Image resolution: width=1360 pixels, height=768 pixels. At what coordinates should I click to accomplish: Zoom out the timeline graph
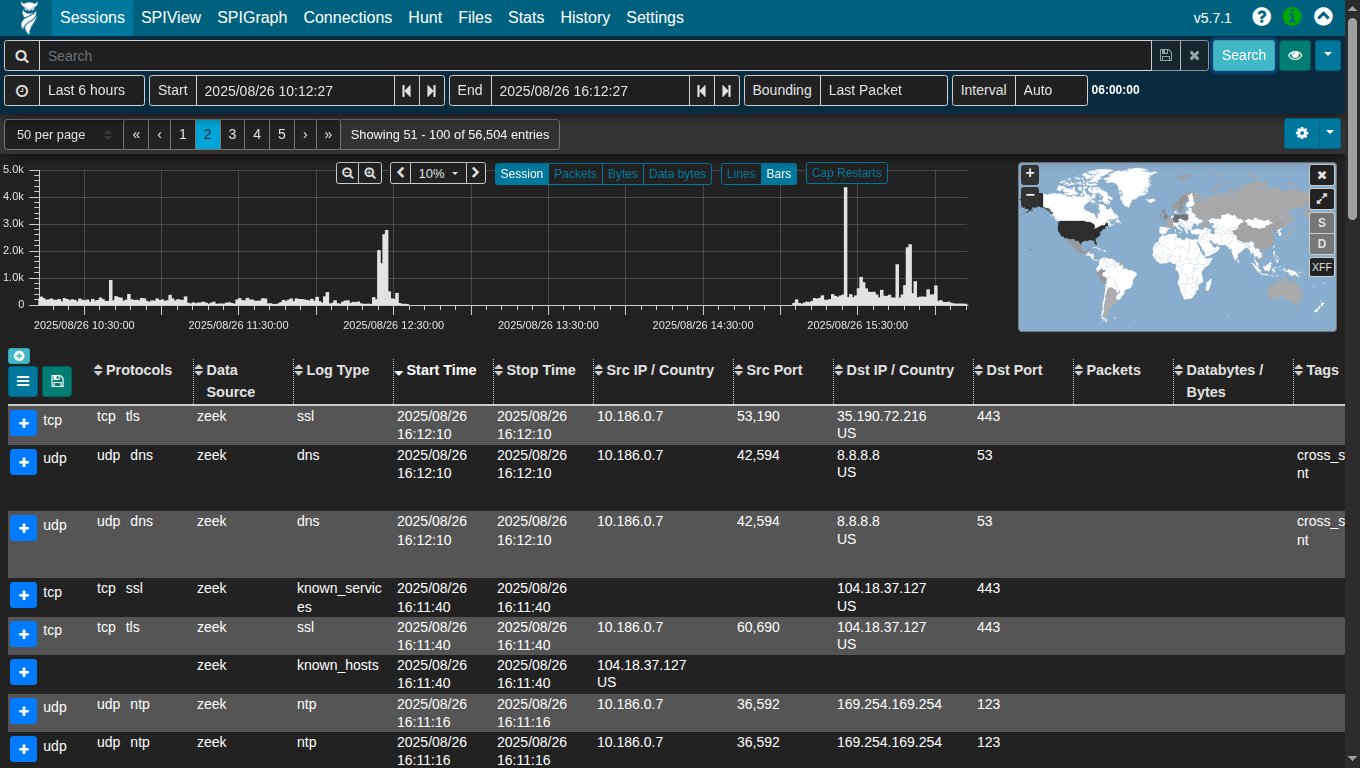pos(347,173)
